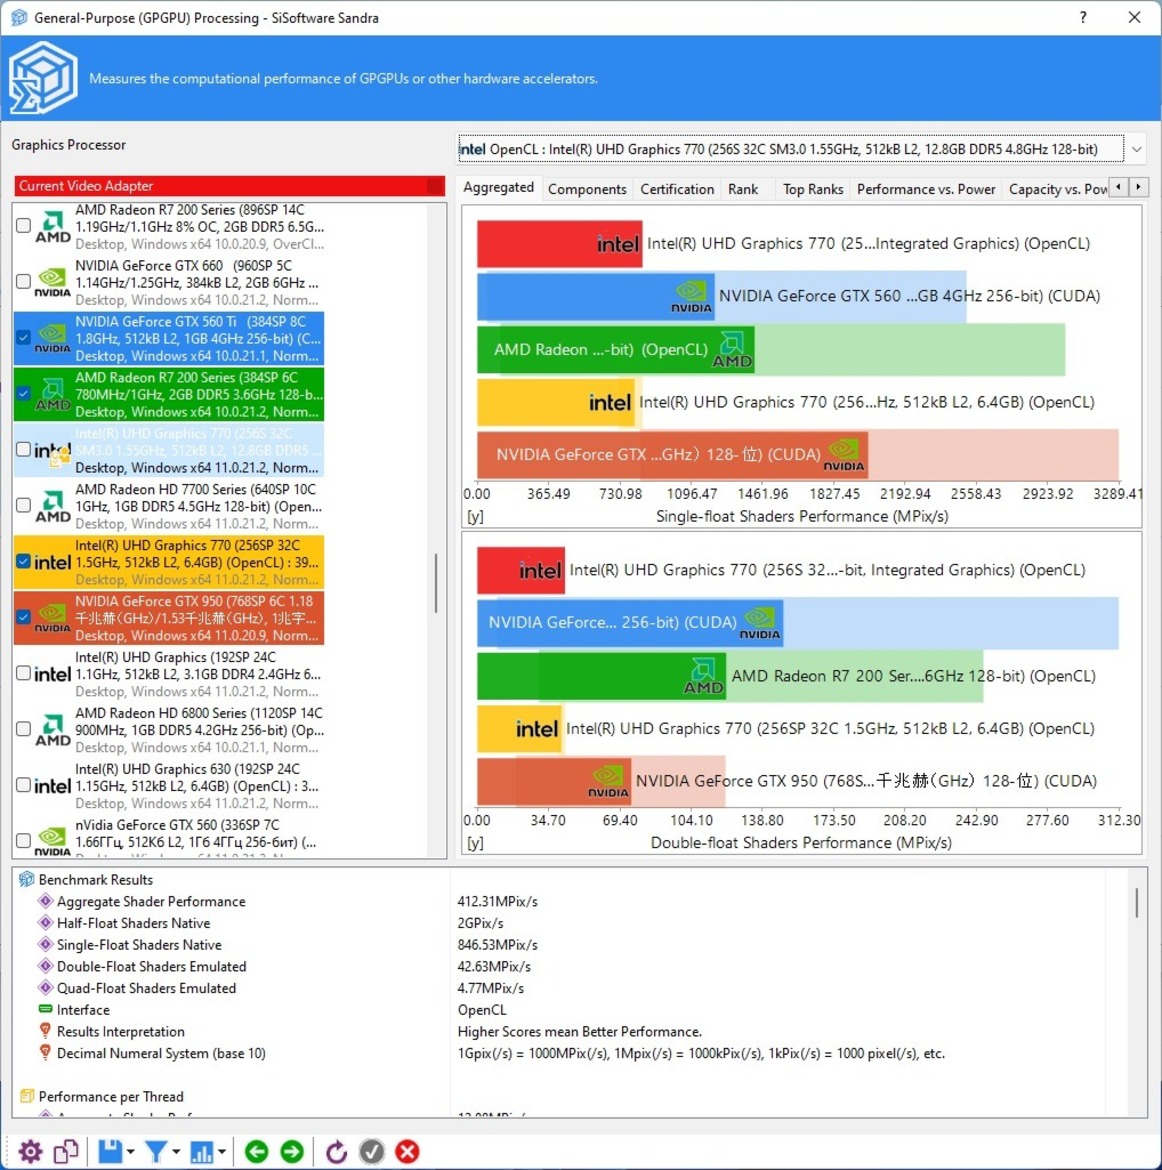Image resolution: width=1162 pixels, height=1170 pixels.
Task: Click the NVIDIA logo of GeForce GTX 660
Action: [x=53, y=282]
